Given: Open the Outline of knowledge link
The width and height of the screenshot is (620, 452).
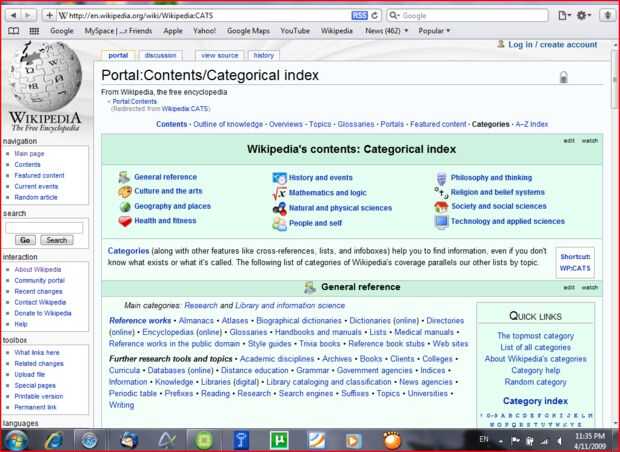Looking at the screenshot, I should [228, 124].
